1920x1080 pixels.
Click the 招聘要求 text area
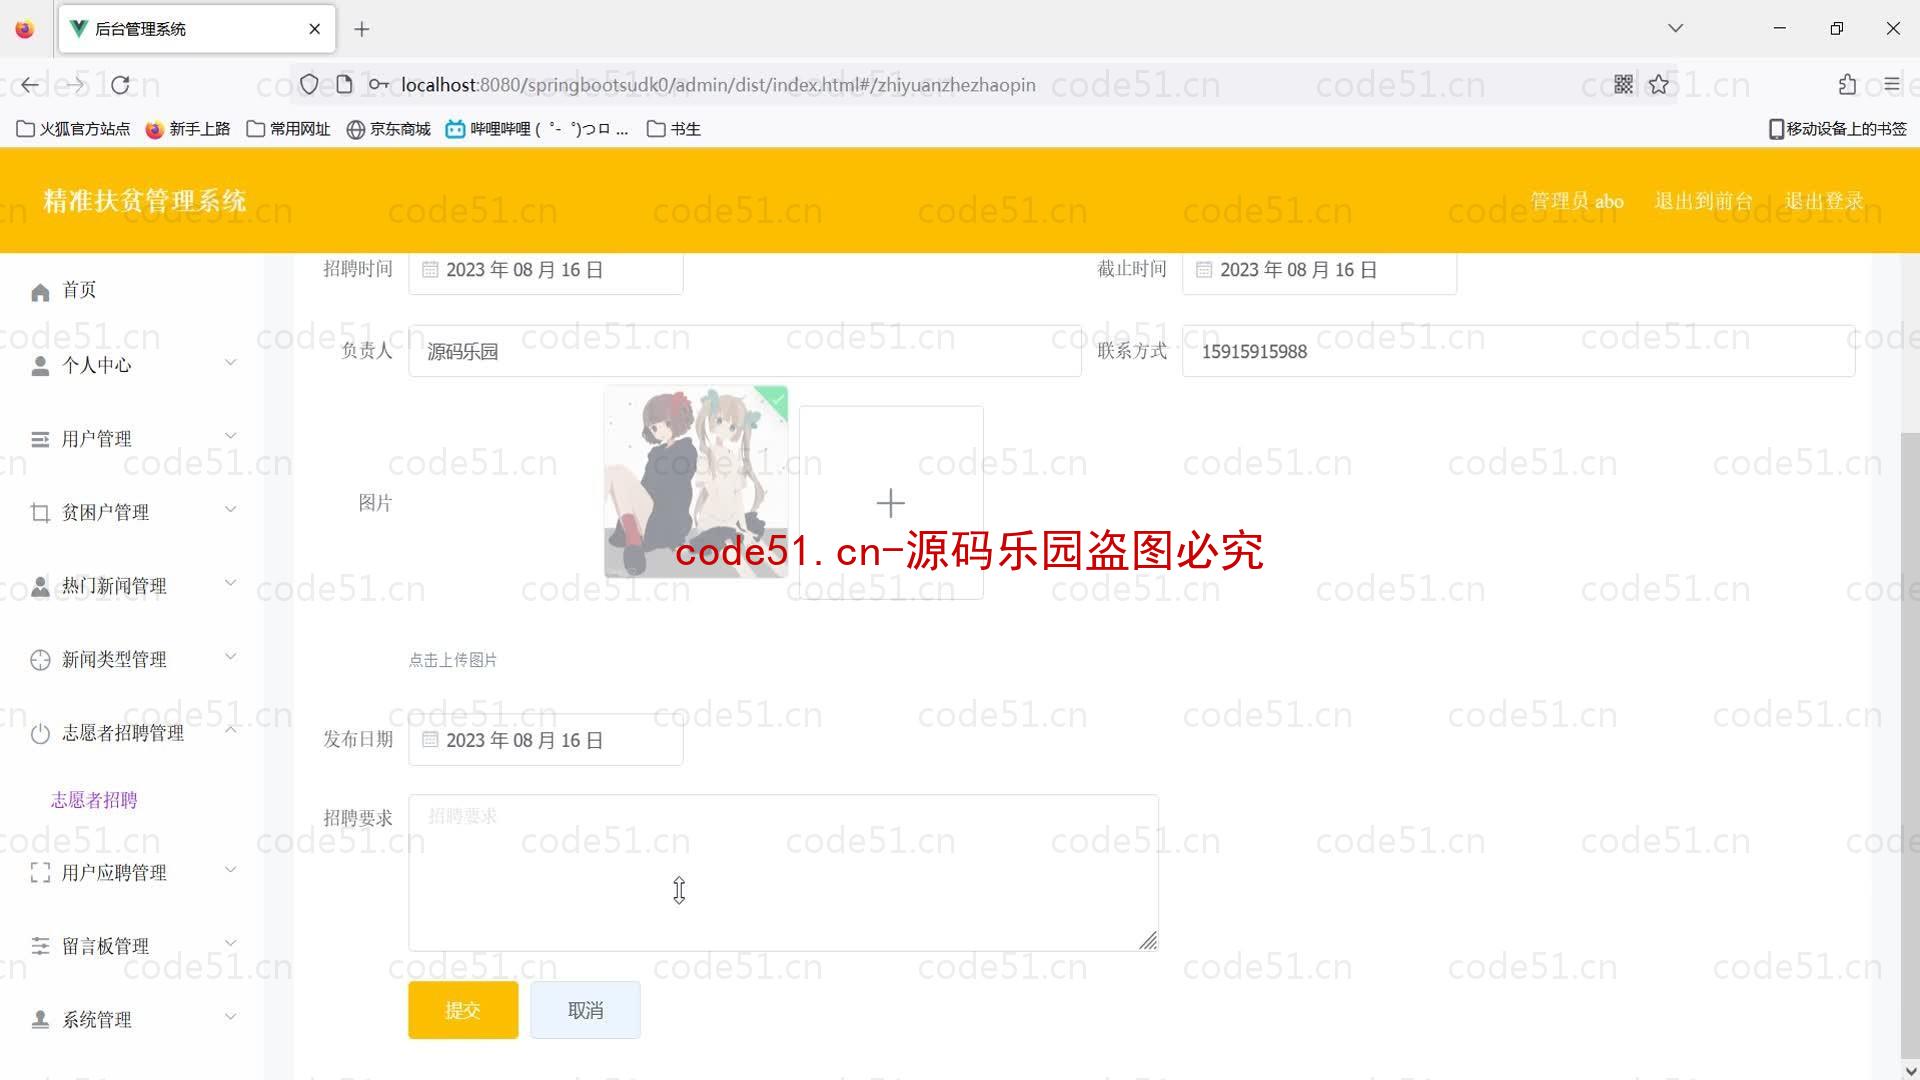tap(783, 873)
